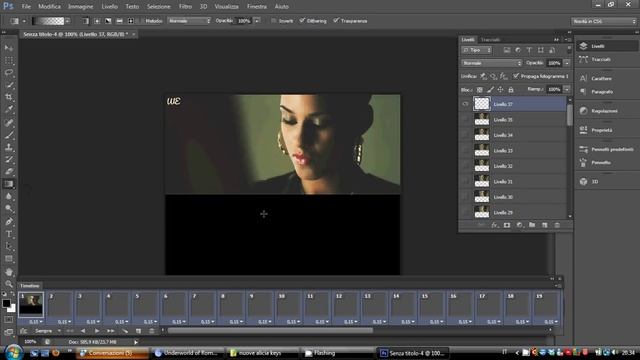
Task: Play the frame animation
Action: (97, 331)
